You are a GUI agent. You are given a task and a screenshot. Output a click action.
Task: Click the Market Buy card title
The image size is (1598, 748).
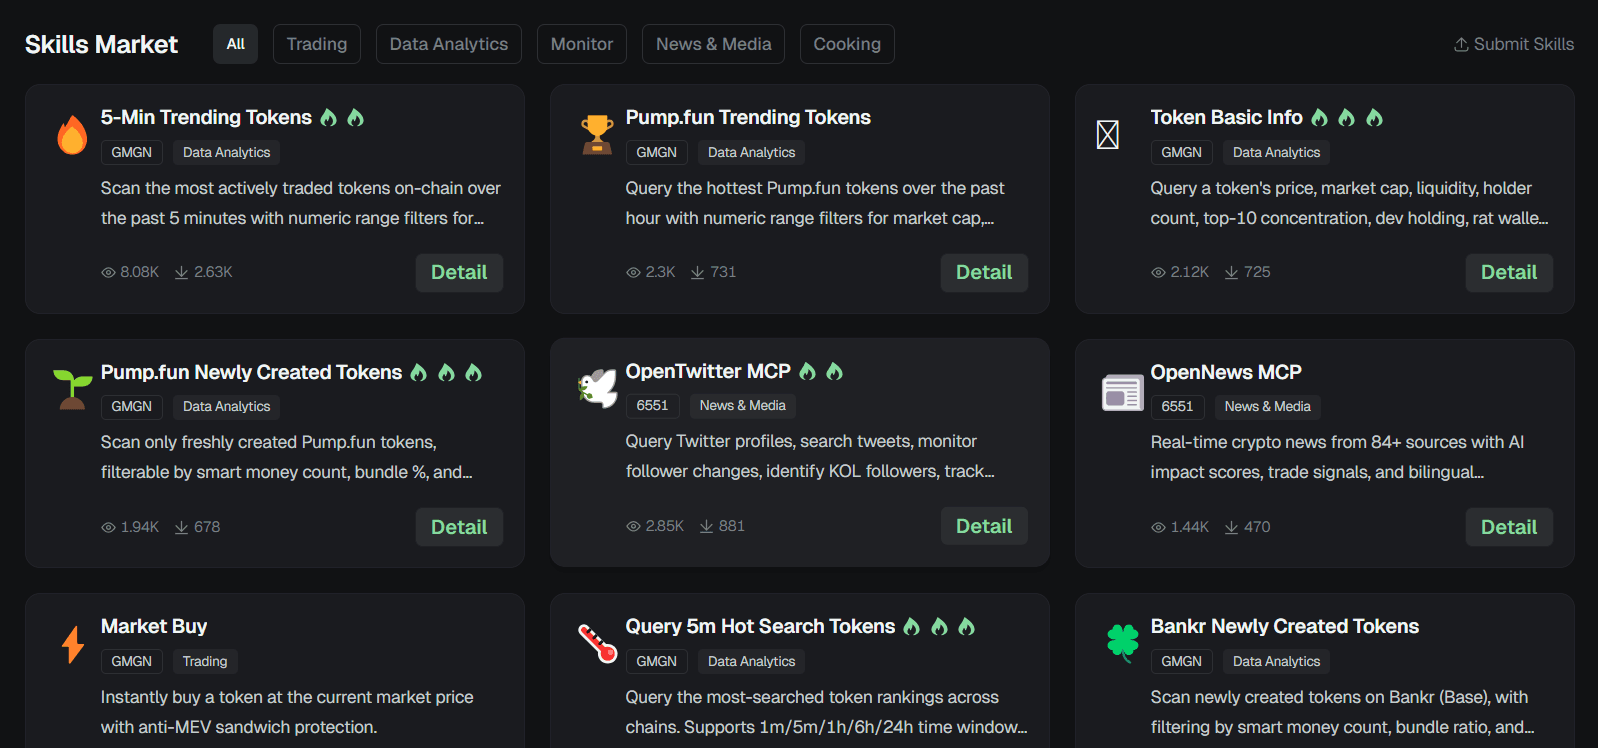click(154, 627)
